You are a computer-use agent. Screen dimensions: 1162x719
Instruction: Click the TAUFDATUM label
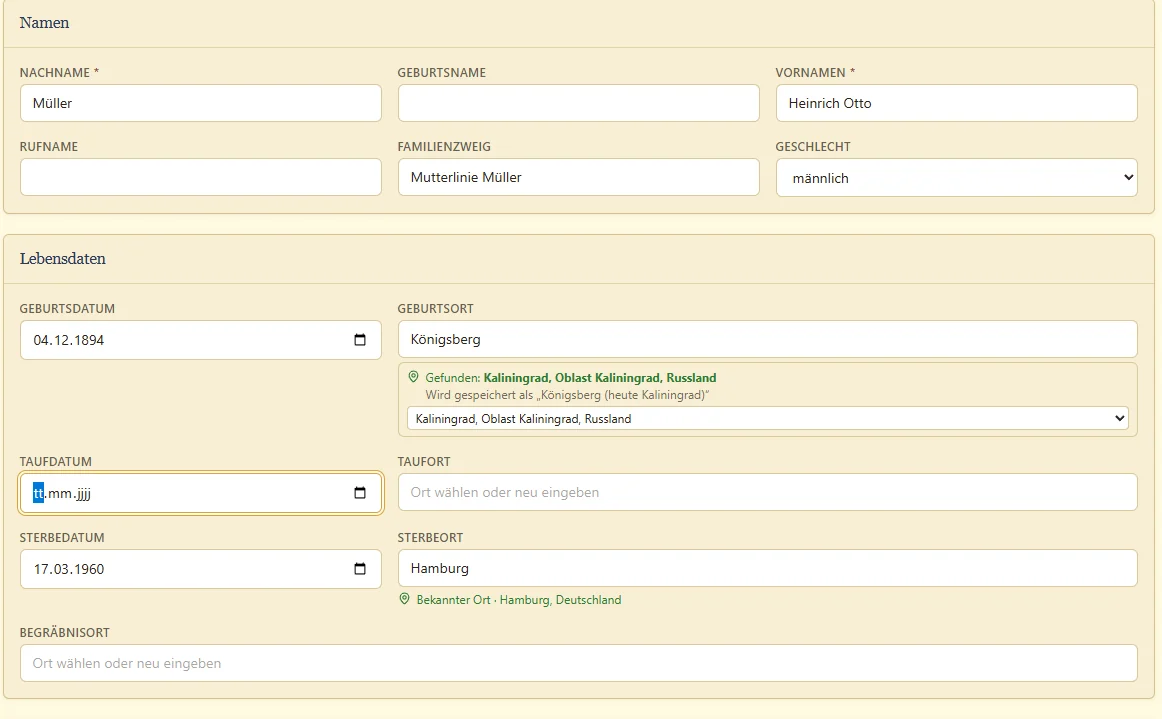(x=56, y=462)
